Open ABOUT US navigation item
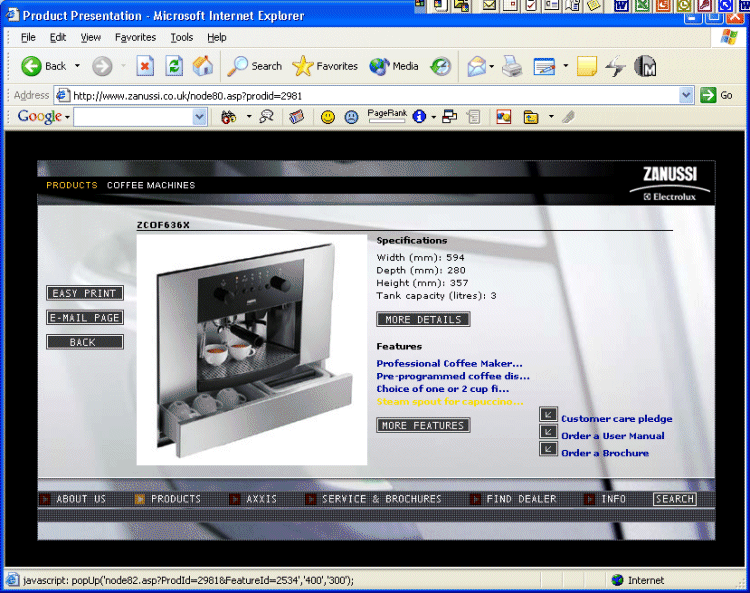This screenshot has height=593, width=750. 81,499
